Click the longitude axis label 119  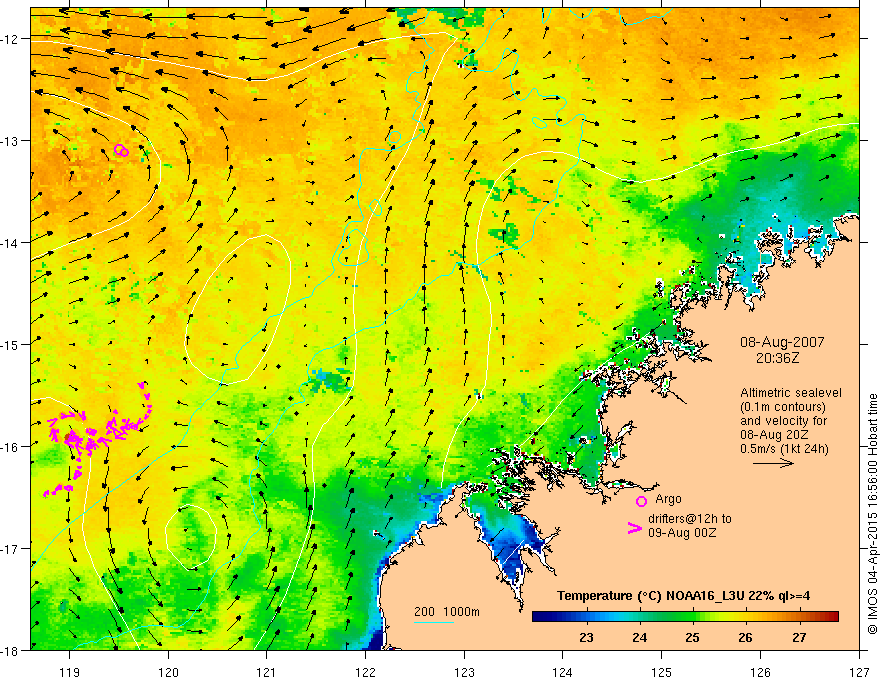(x=70, y=672)
